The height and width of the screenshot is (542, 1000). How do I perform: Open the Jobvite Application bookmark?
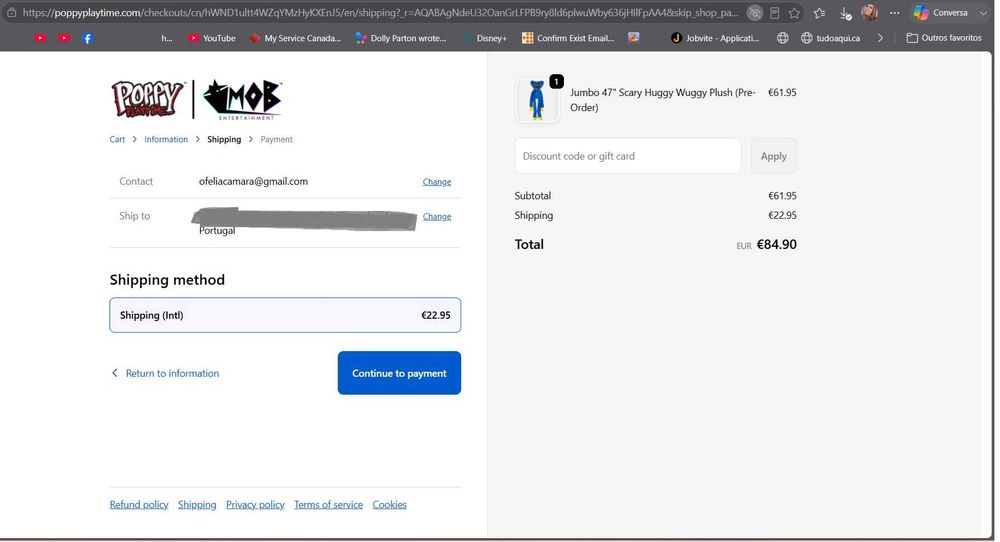pyautogui.click(x=715, y=38)
